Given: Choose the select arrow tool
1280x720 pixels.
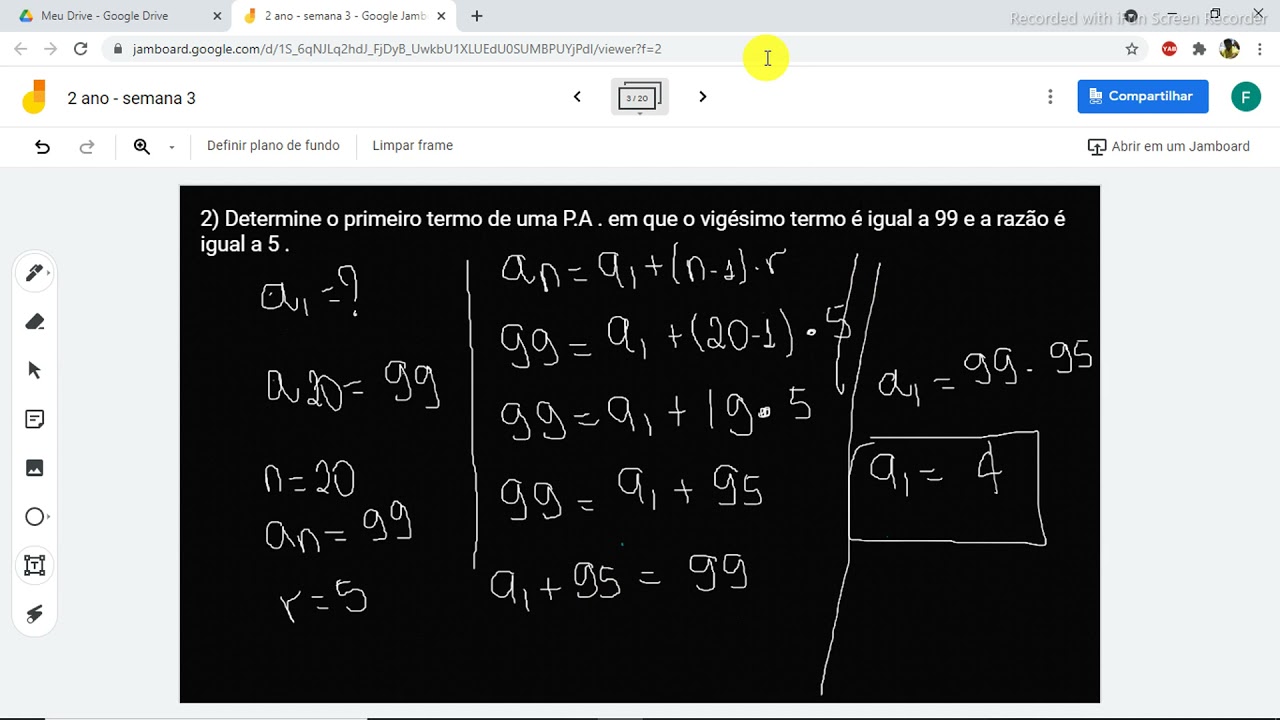Looking at the screenshot, I should coord(34,370).
